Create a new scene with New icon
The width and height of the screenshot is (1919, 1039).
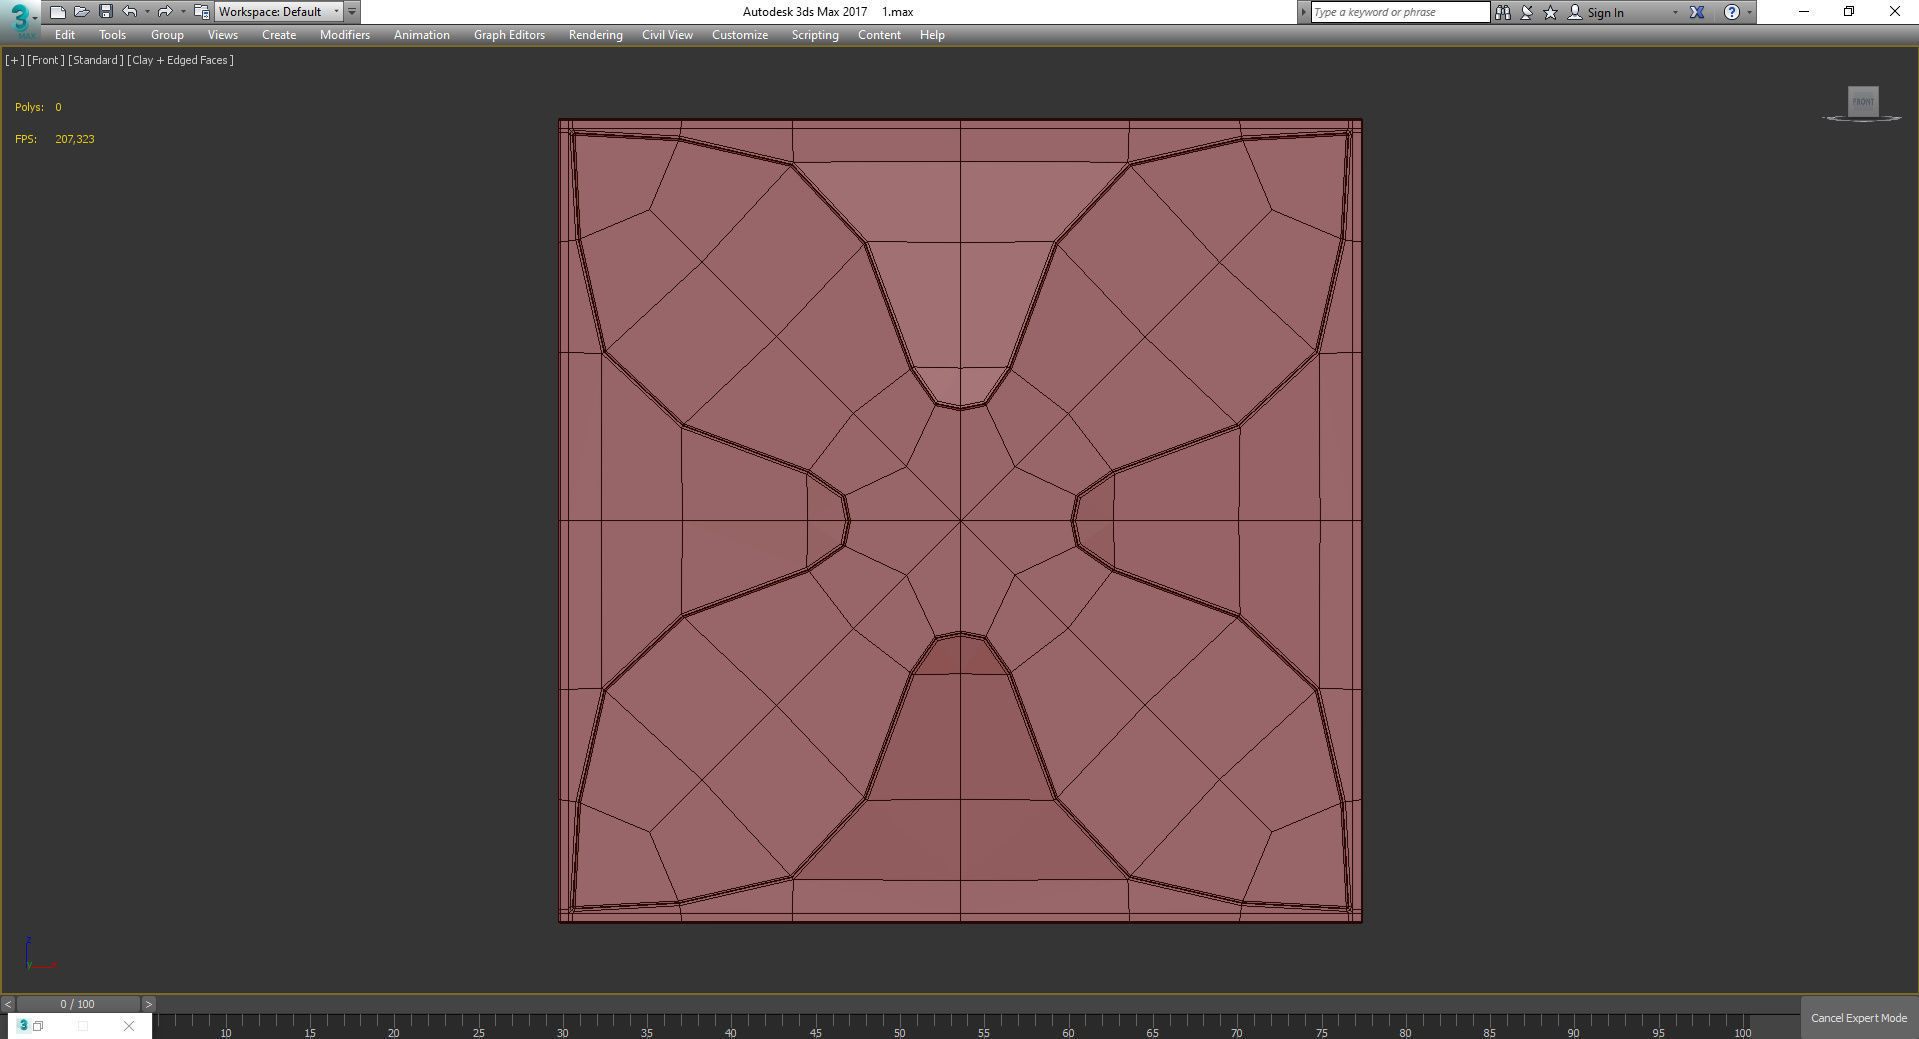click(x=57, y=12)
